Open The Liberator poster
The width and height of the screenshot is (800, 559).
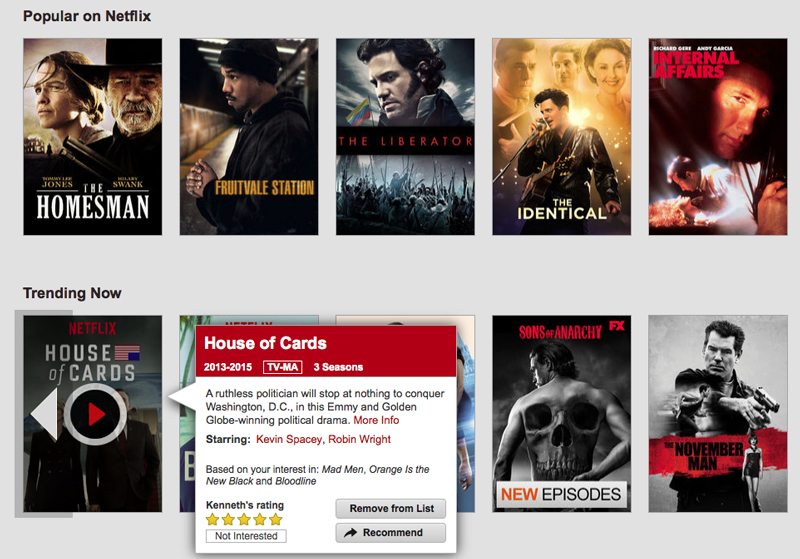[x=405, y=137]
